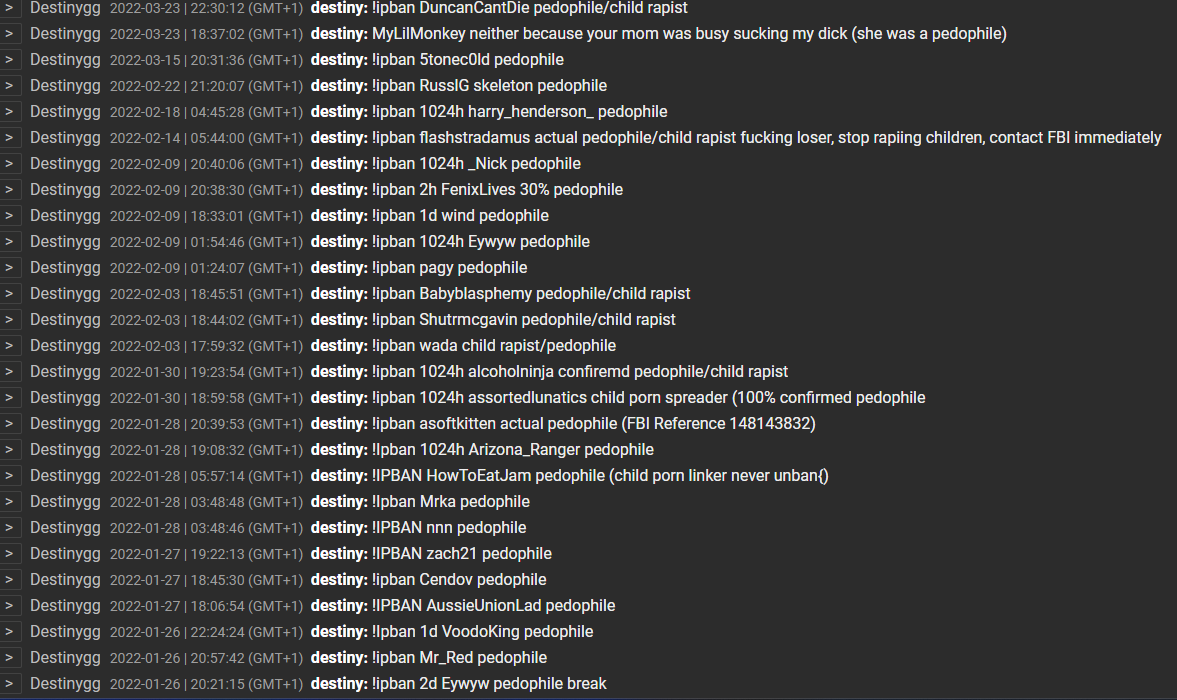Open the Destinygg channel label on 2022-03-23 18:37:02 row
1177x700 pixels.
click(x=65, y=34)
